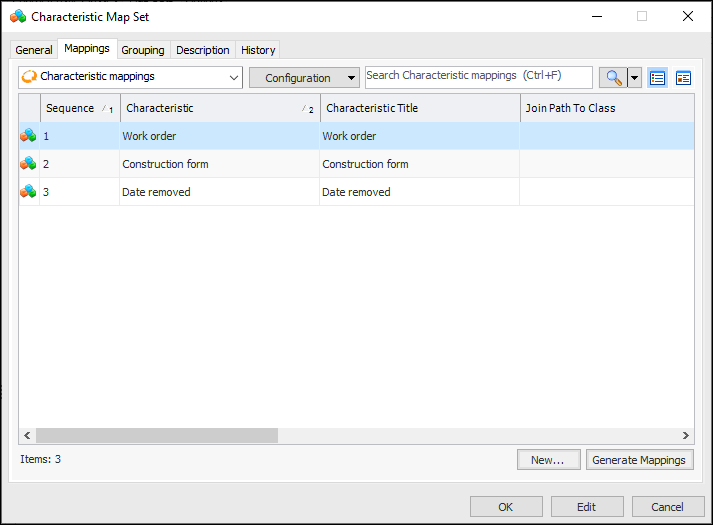Click the New... button
Image resolution: width=713 pixels, height=525 pixels.
point(548,460)
